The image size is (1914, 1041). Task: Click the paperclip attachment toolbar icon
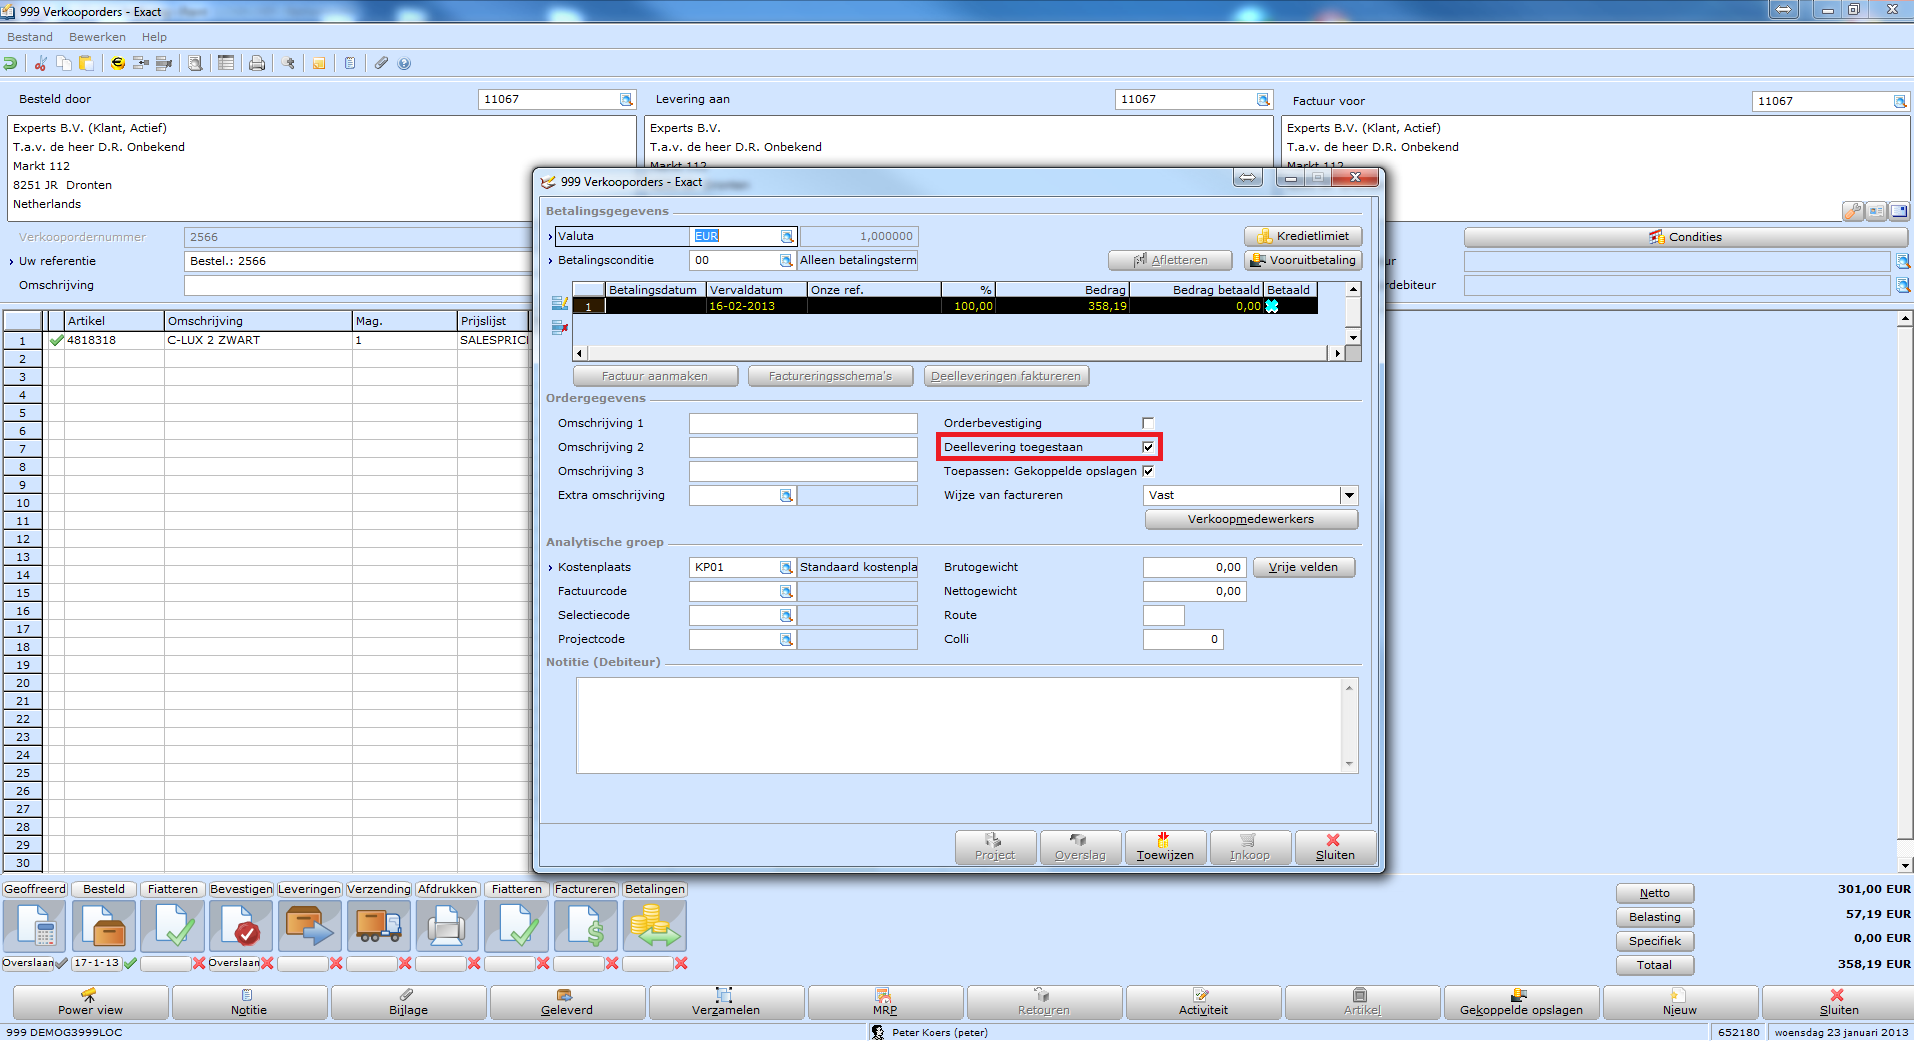coord(381,63)
